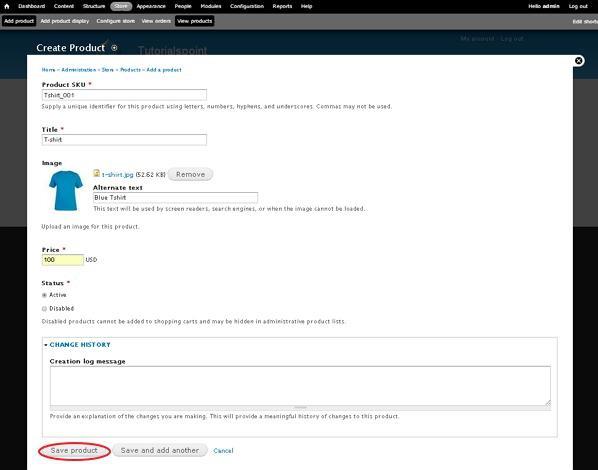Click the Title input field

click(124, 140)
